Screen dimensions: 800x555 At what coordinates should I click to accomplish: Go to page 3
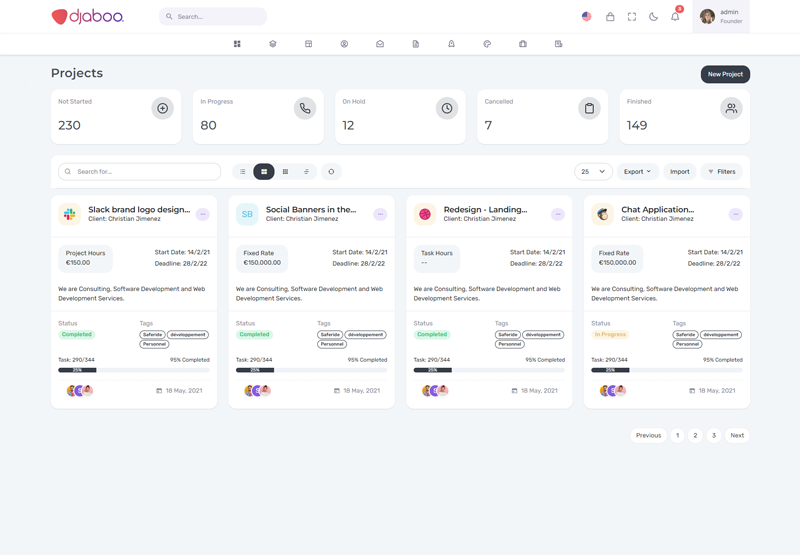click(x=714, y=436)
